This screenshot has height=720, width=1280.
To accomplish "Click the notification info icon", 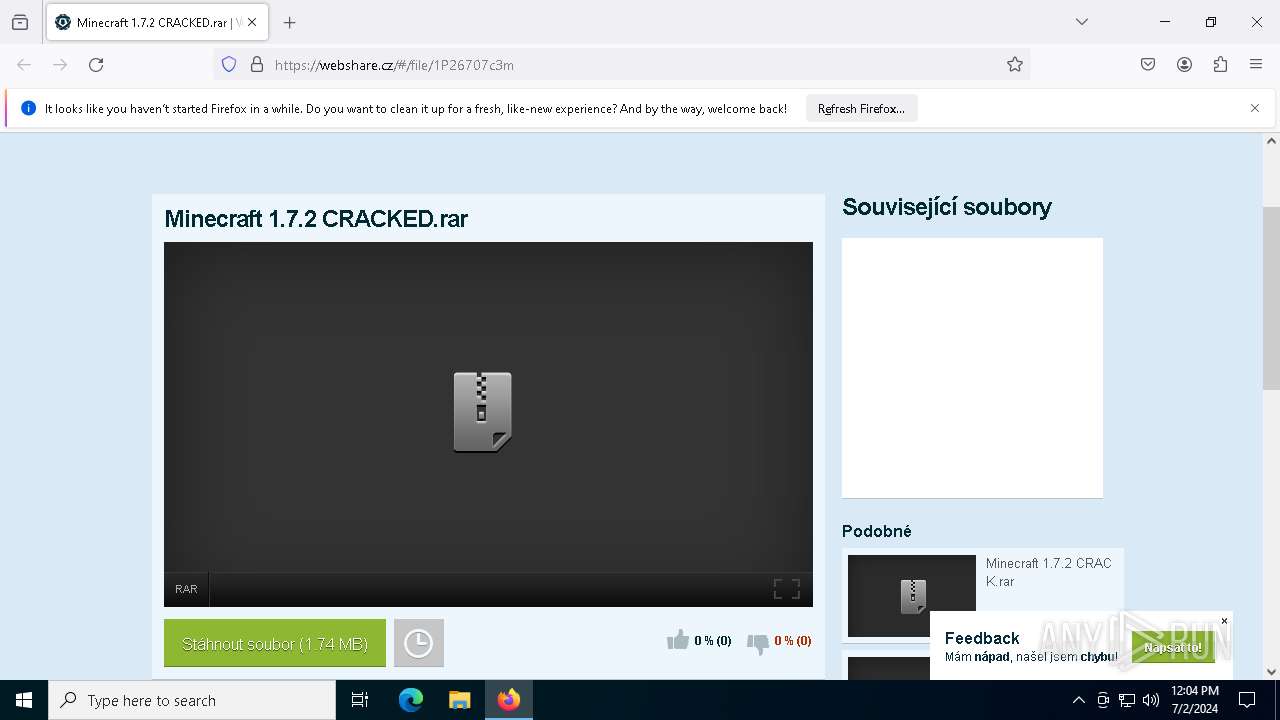I will pyautogui.click(x=28, y=108).
